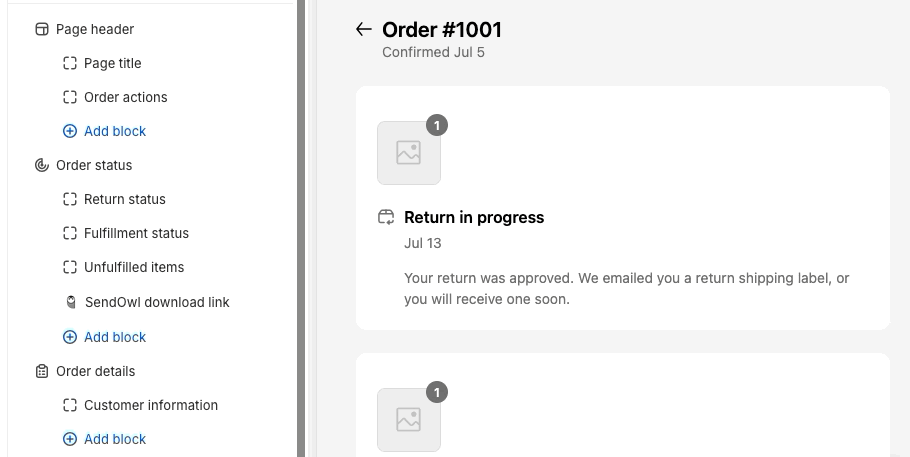Click the Page title block icon
The image size is (910, 457).
70,63
